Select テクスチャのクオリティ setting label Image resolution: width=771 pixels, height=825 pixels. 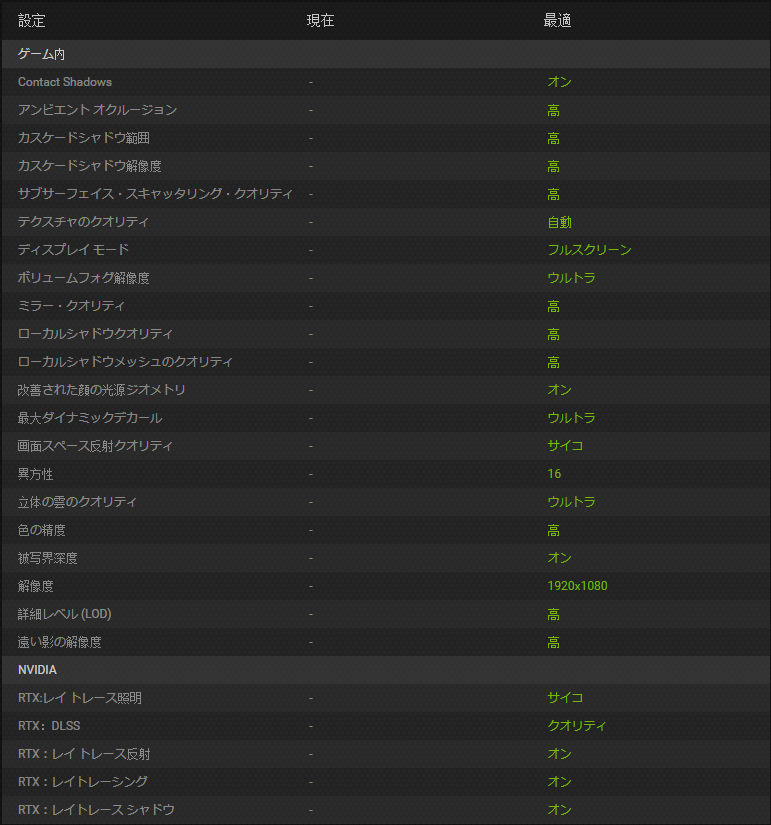83,222
